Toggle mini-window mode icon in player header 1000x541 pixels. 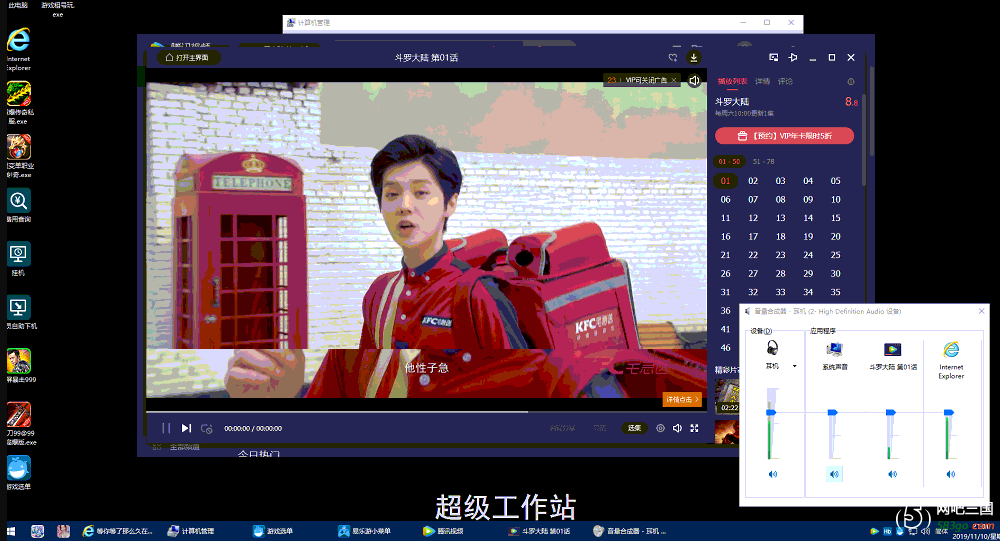click(774, 57)
